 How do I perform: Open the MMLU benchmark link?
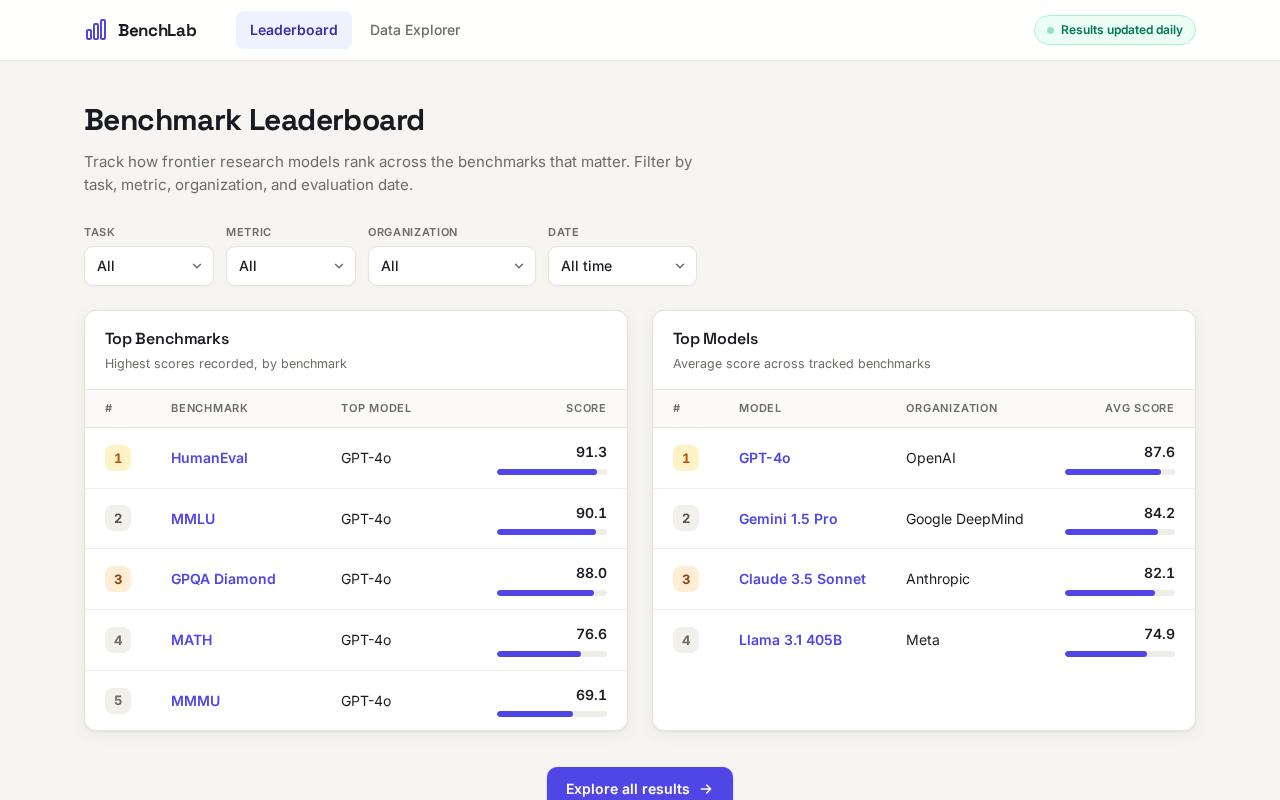[x=193, y=519]
